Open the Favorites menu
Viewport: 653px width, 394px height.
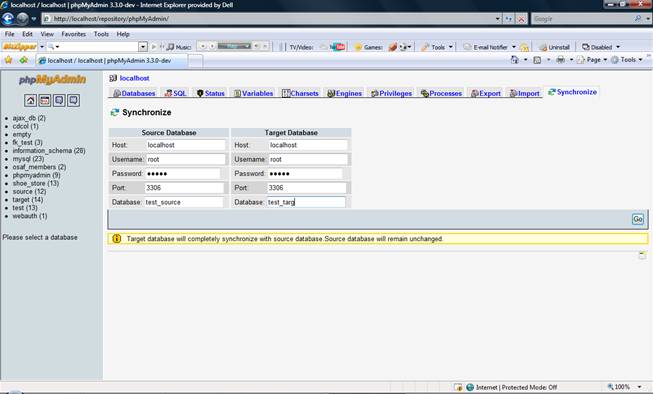click(x=73, y=34)
